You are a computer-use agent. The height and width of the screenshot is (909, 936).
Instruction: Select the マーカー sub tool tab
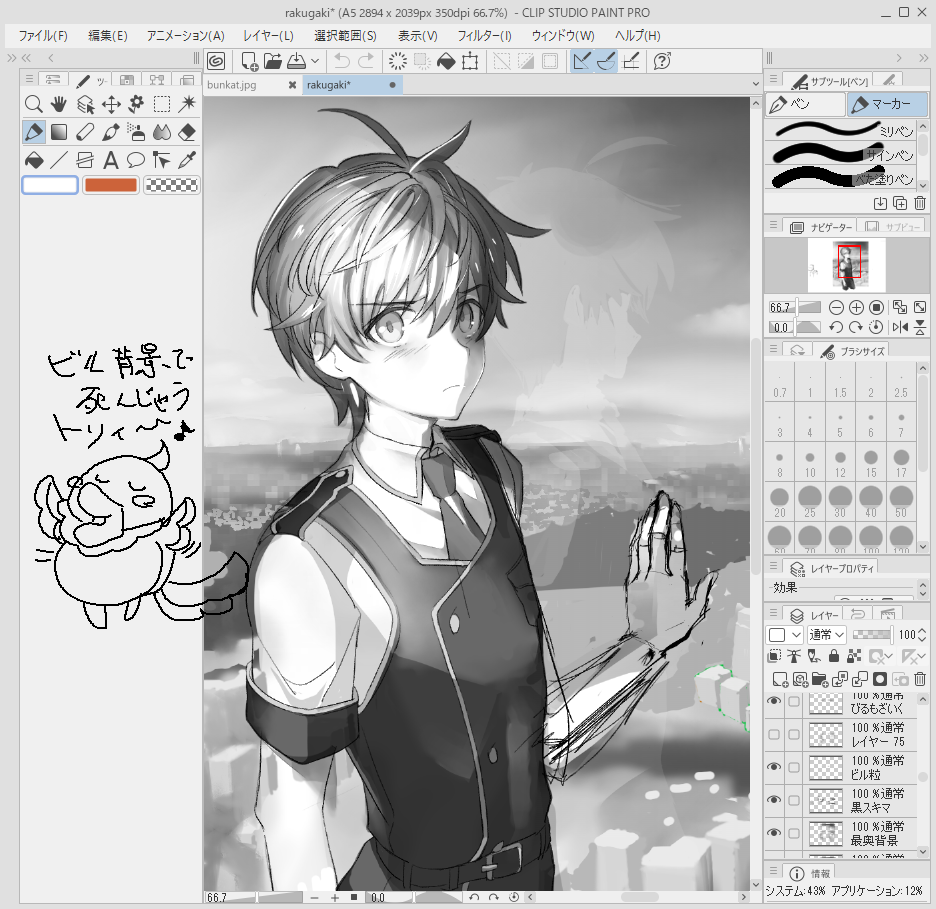(x=888, y=104)
